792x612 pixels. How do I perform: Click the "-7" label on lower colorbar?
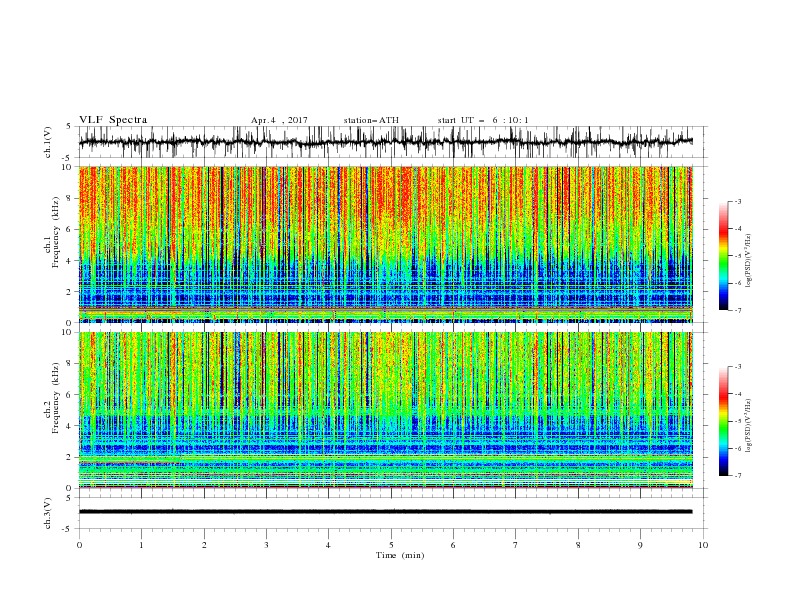pos(737,476)
